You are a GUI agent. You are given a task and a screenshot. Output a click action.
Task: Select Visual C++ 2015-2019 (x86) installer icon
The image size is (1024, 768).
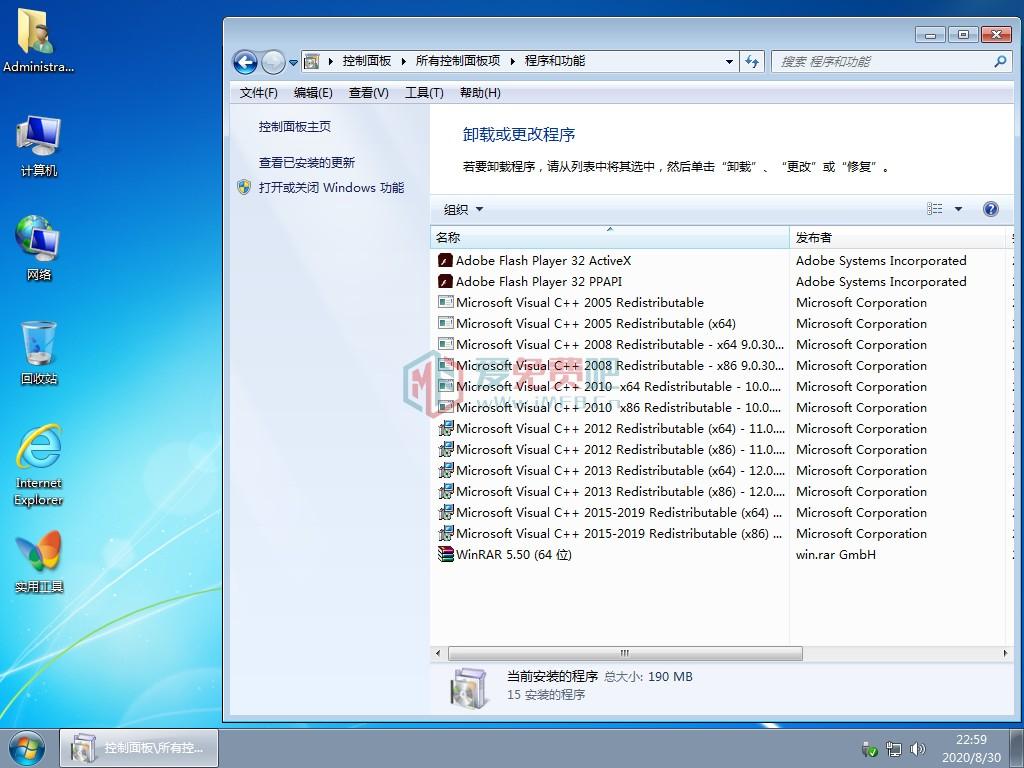tap(445, 533)
